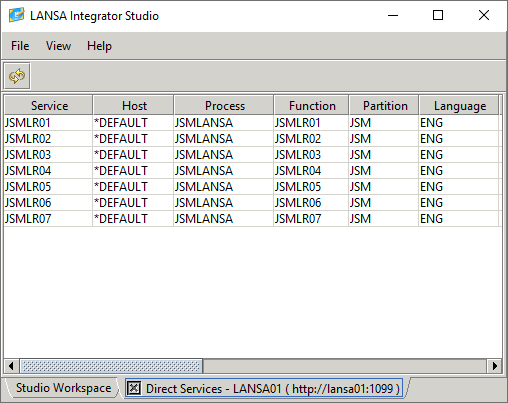The width and height of the screenshot is (508, 403).
Task: Click the Partition column header
Action: [384, 106]
